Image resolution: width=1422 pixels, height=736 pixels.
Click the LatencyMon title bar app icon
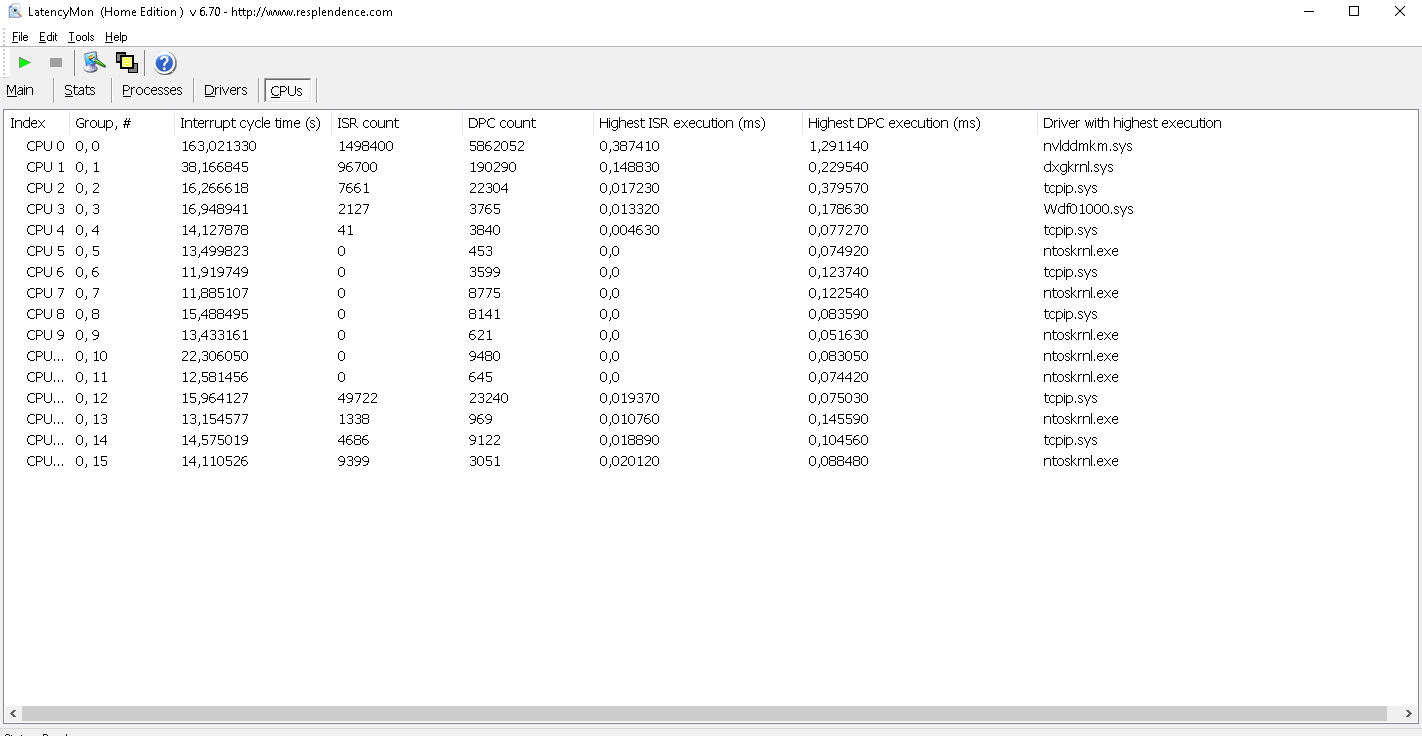(x=15, y=12)
